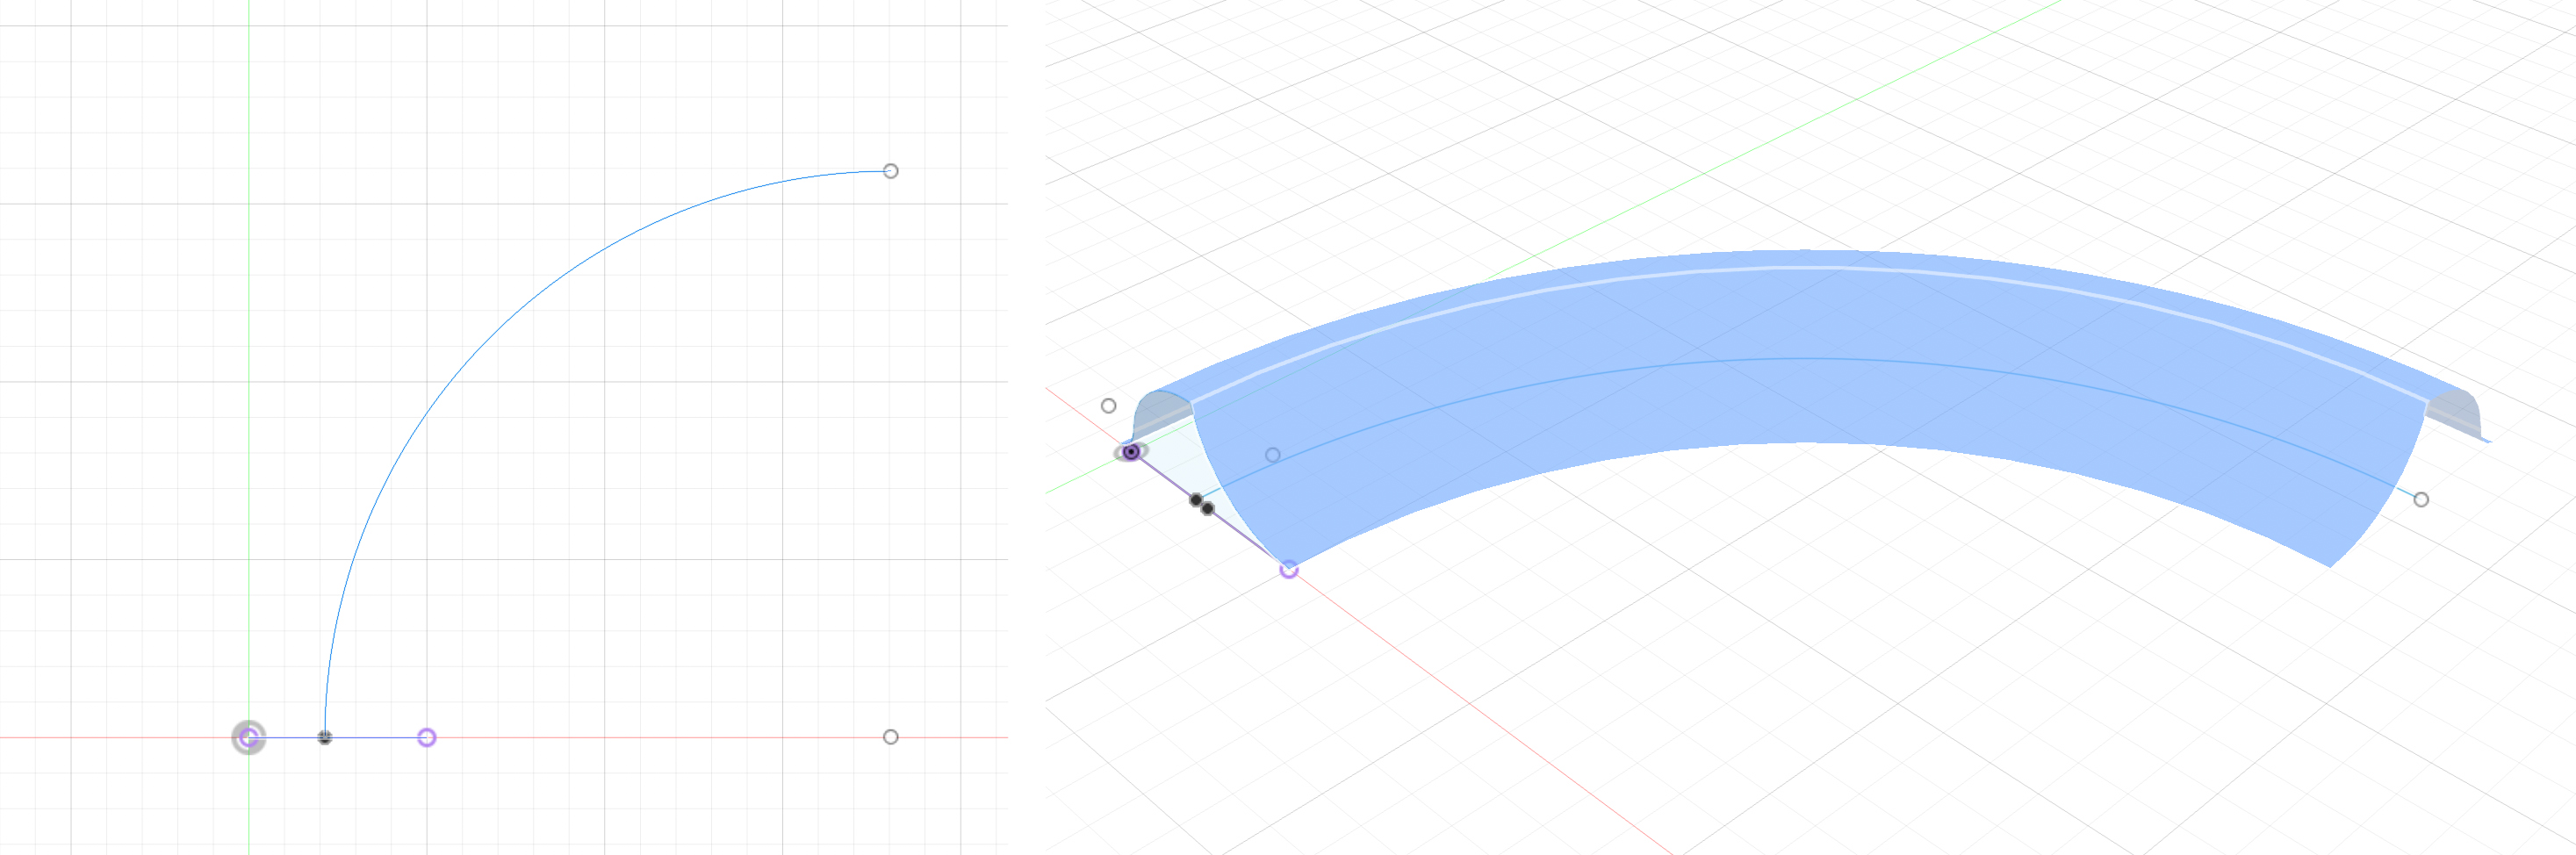Select the origin point in the 2D sketch
This screenshot has width=2576, height=855.
(x=249, y=738)
